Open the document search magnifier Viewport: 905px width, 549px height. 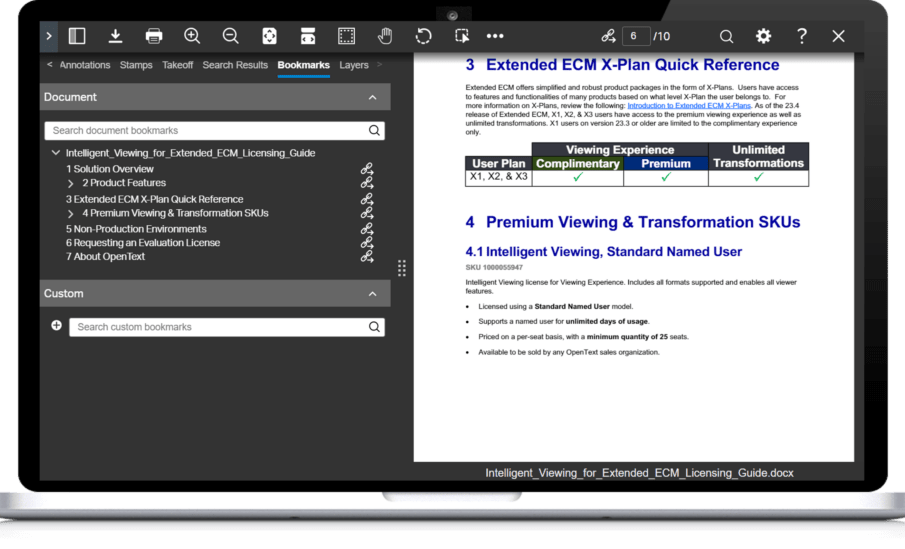[x=726, y=36]
